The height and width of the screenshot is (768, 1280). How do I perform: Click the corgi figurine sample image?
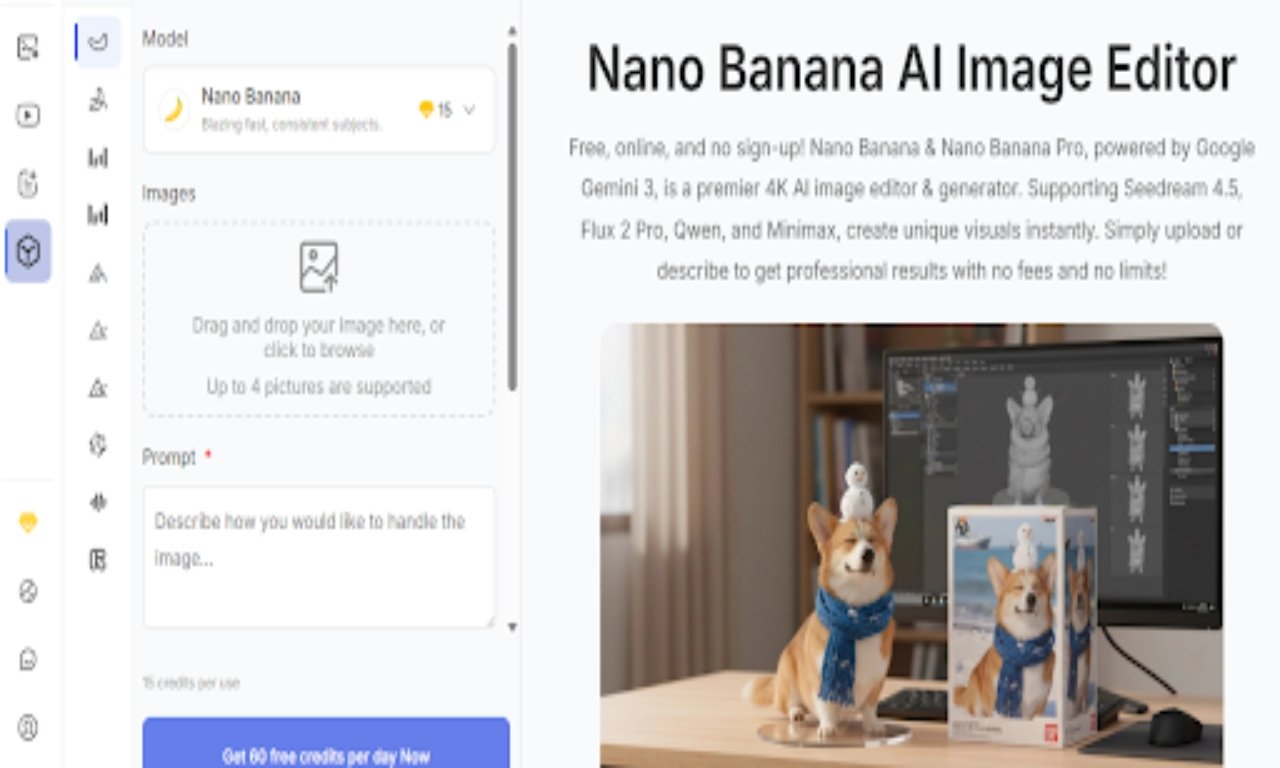click(911, 545)
